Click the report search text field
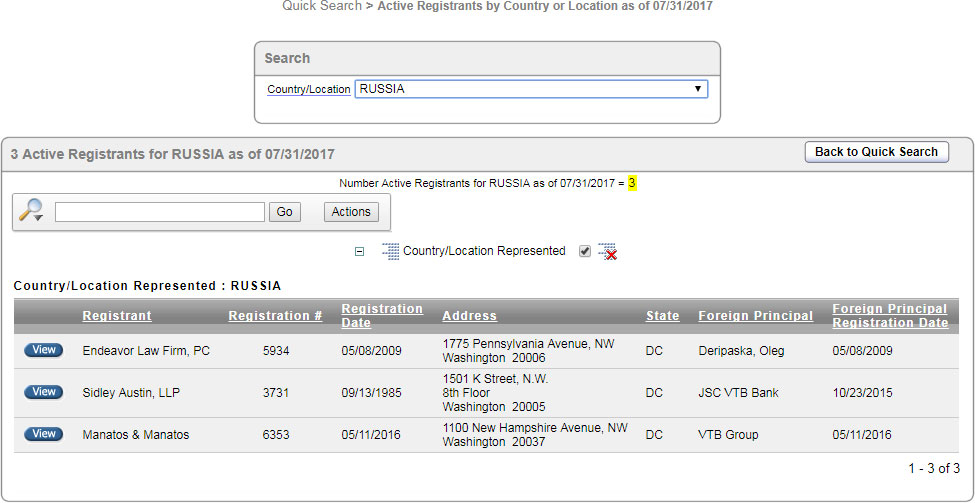The height and width of the screenshot is (503, 975). (160, 212)
